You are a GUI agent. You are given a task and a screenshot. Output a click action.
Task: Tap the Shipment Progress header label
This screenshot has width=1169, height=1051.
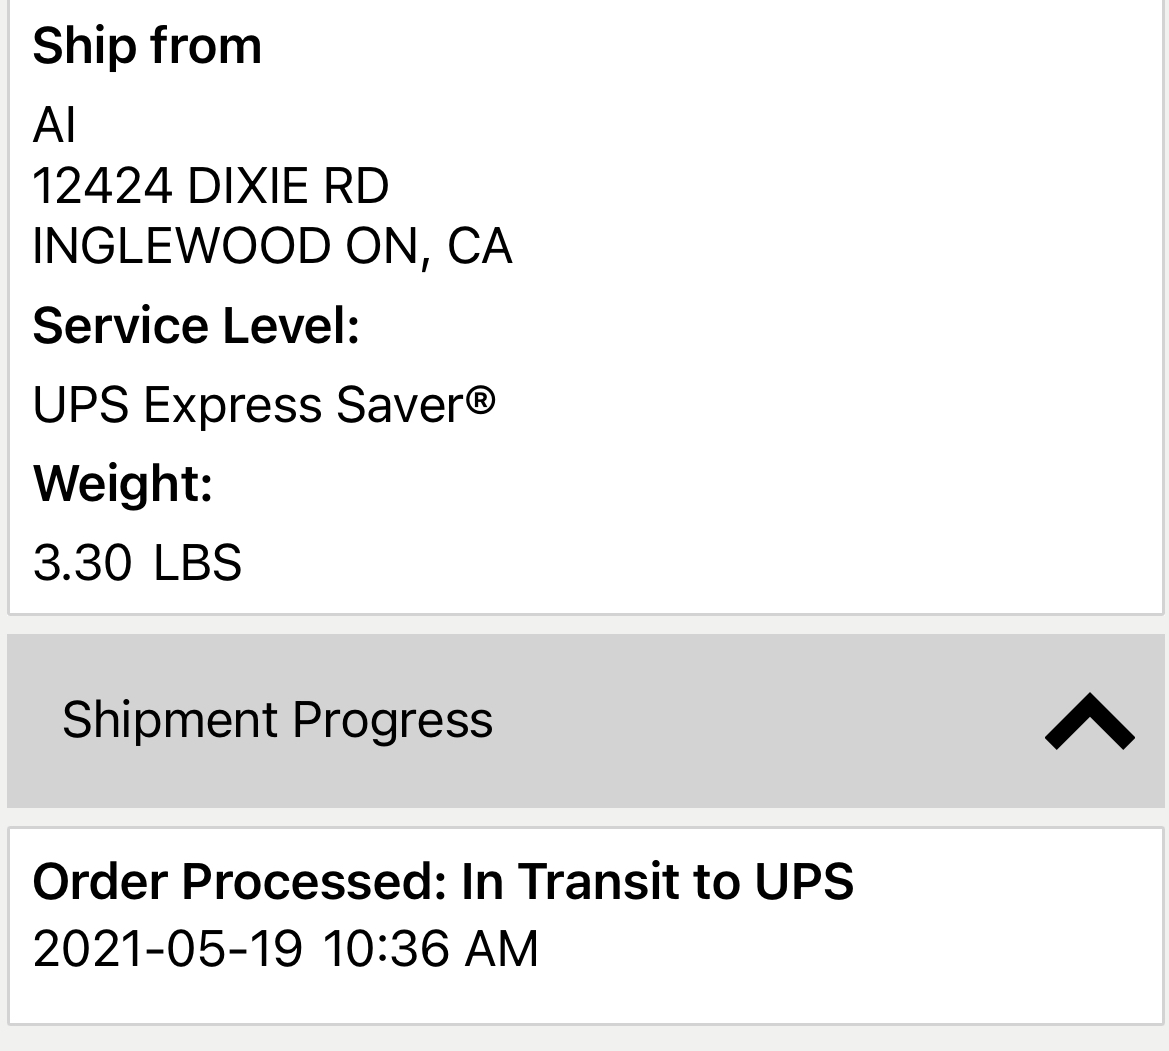[x=277, y=720]
